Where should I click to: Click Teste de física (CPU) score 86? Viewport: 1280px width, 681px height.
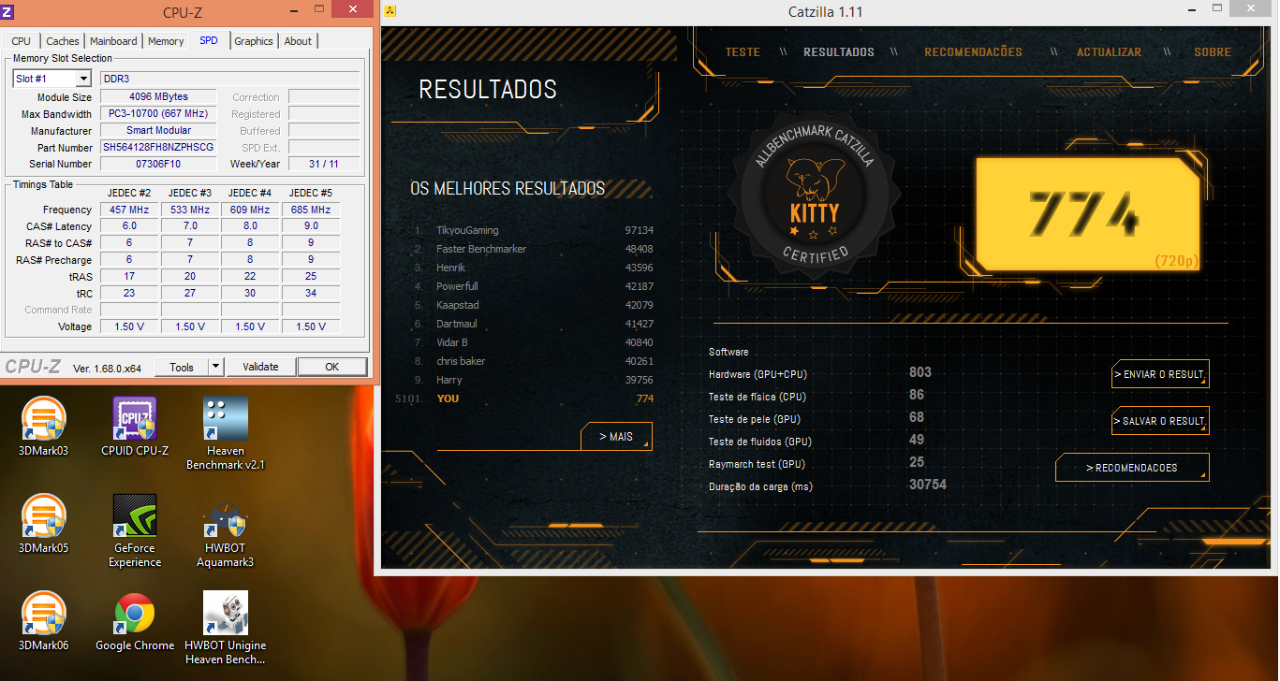(916, 395)
